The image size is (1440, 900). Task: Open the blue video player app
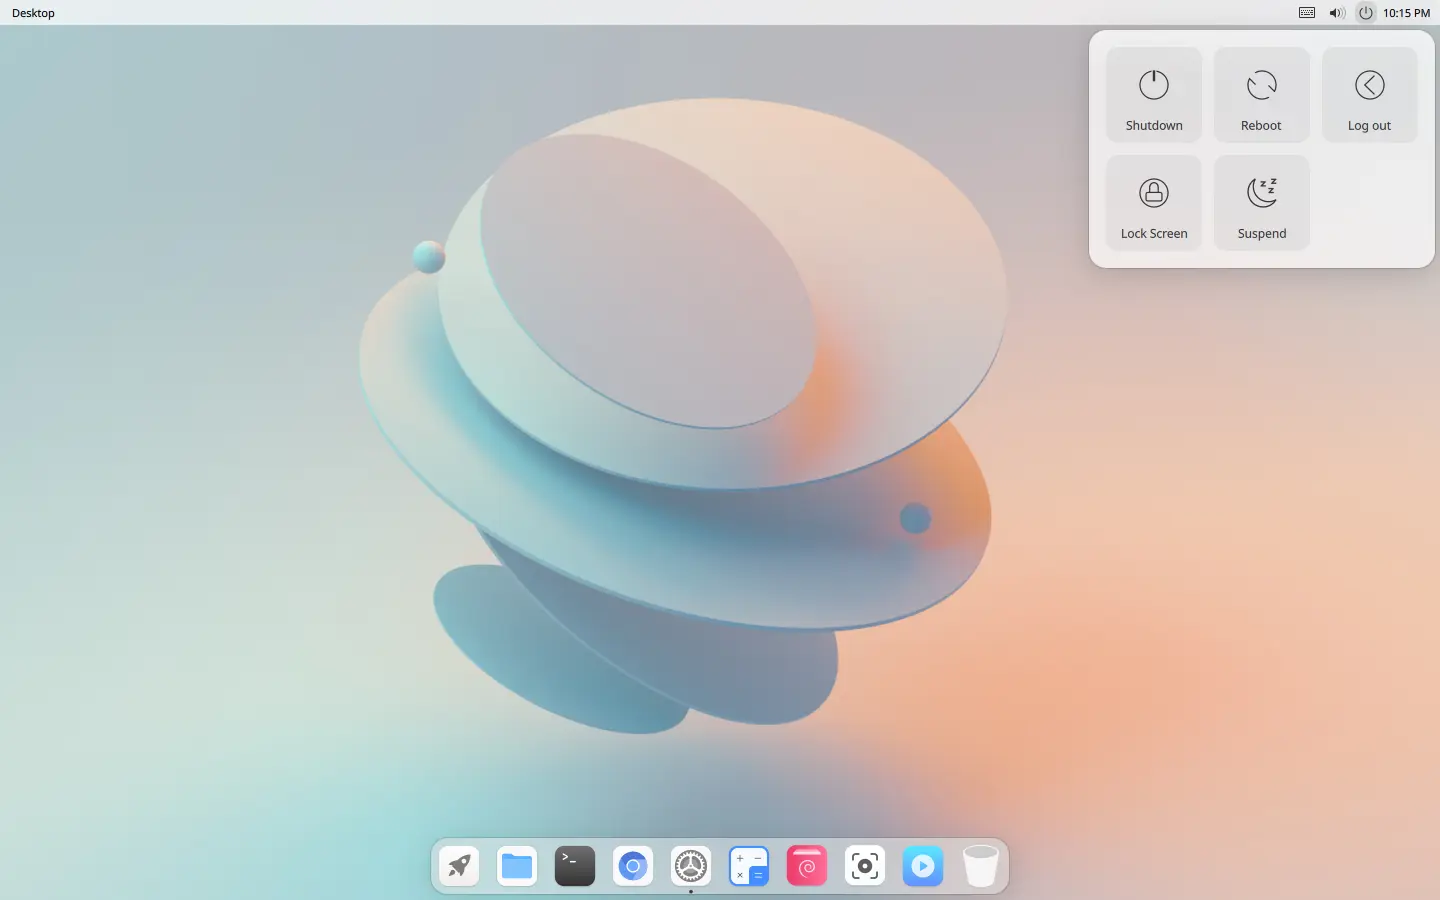click(923, 866)
